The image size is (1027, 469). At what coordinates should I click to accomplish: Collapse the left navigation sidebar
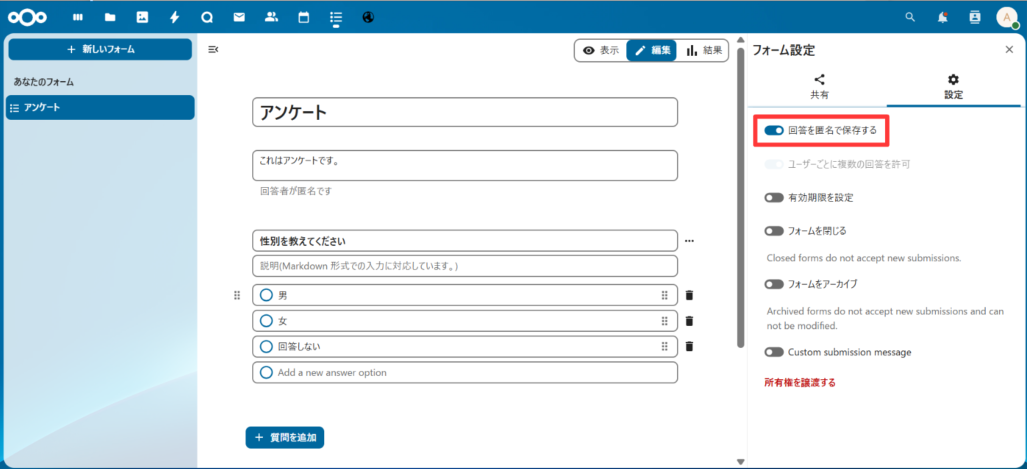(x=213, y=50)
